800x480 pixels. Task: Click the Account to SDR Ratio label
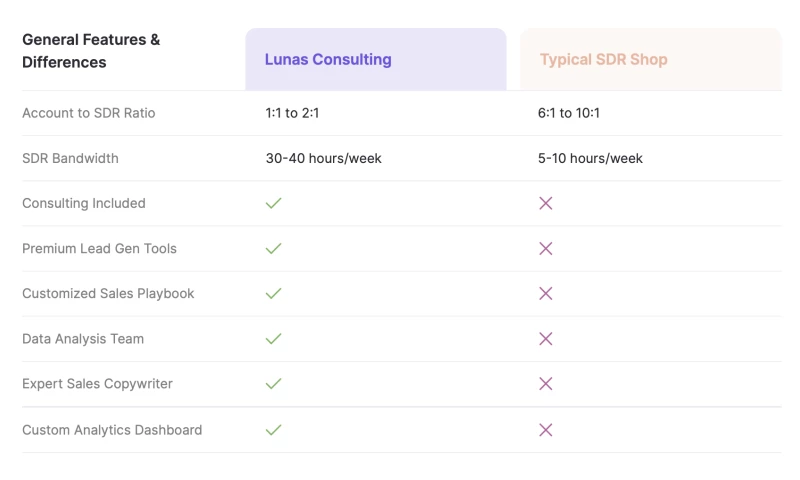pos(89,113)
